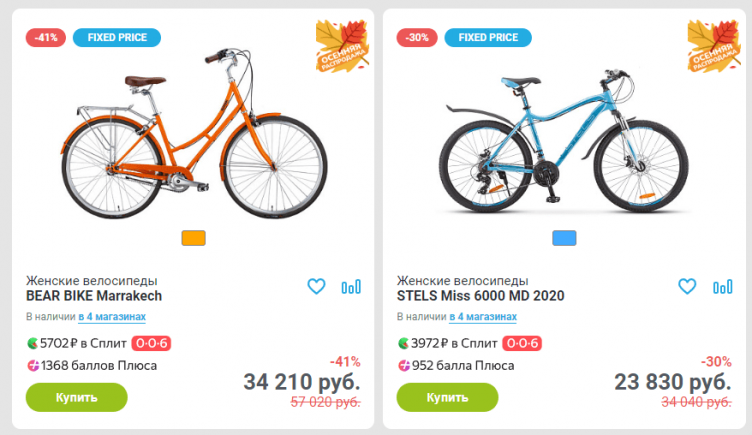
Task: Add STELS Miss 6000 to favorites
Action: tap(687, 287)
